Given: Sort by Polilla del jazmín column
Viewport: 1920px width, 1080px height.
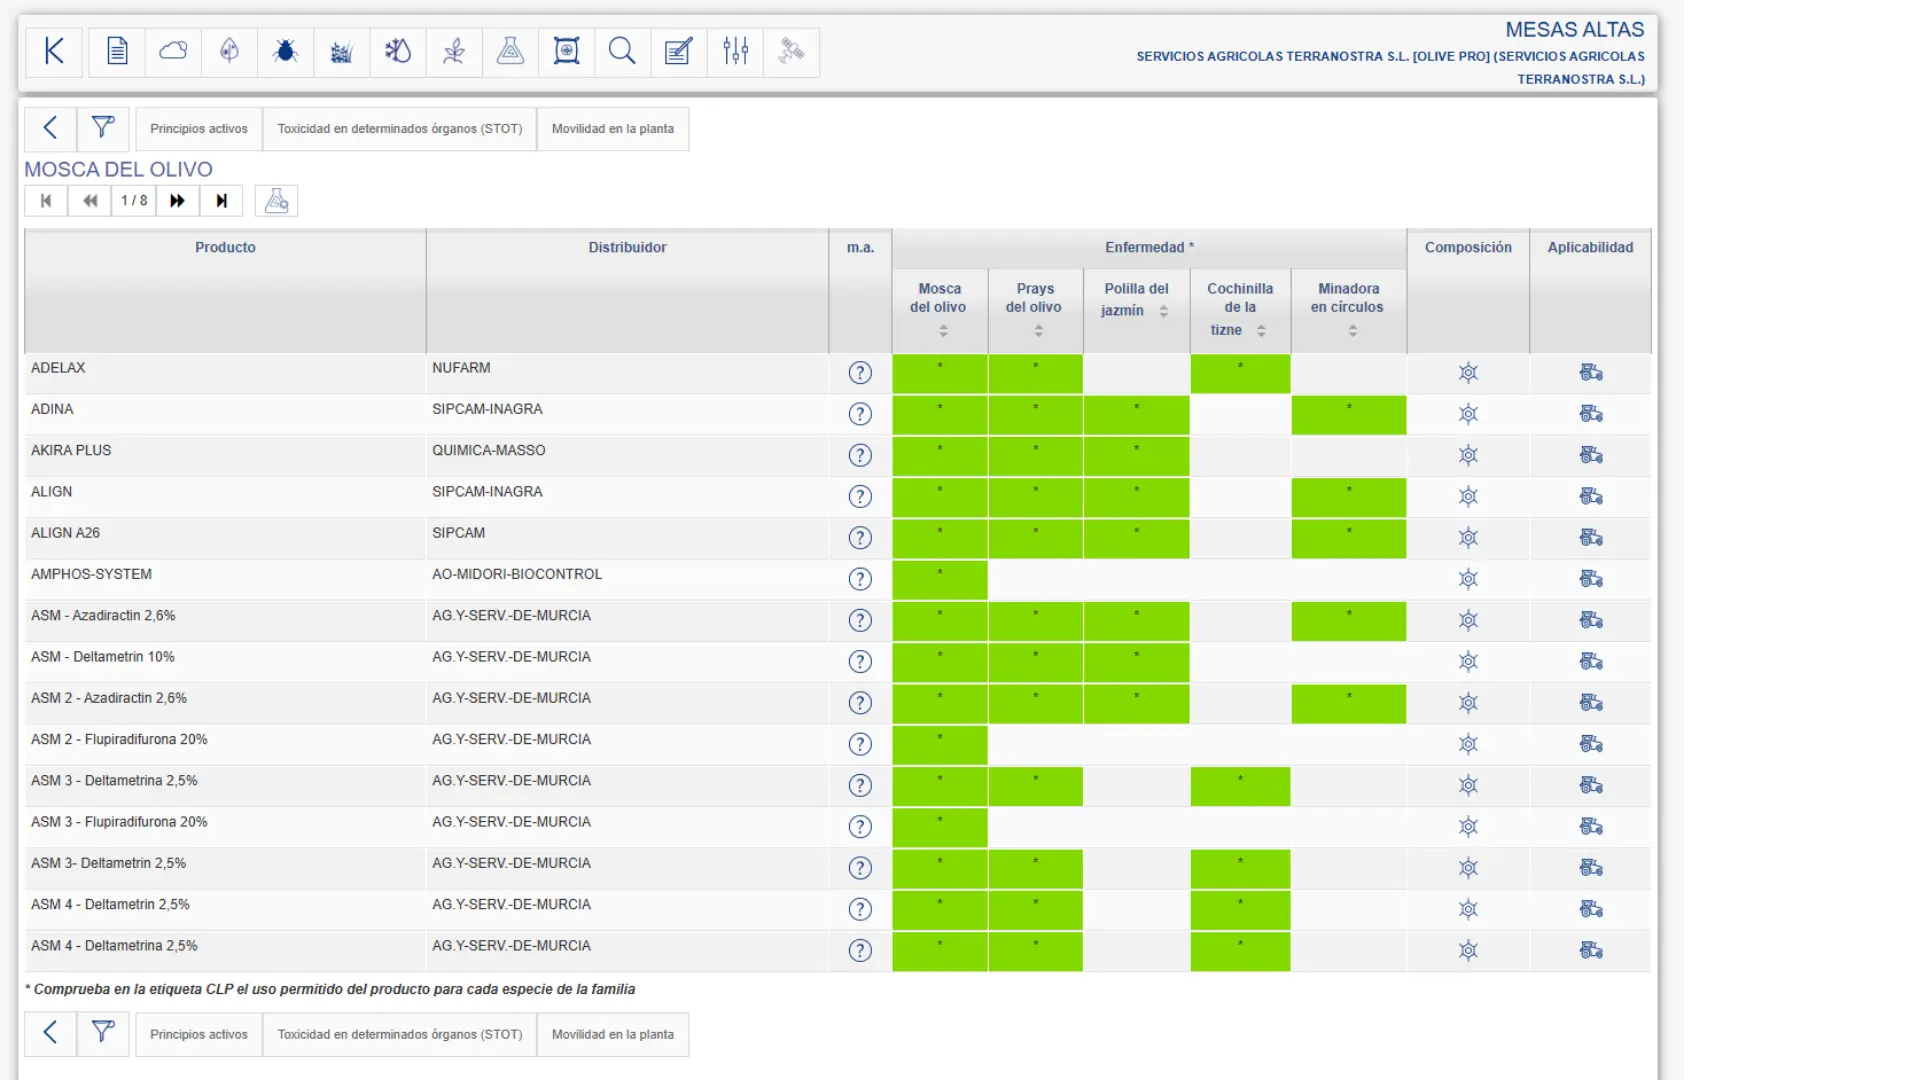Looking at the screenshot, I should tap(1164, 312).
